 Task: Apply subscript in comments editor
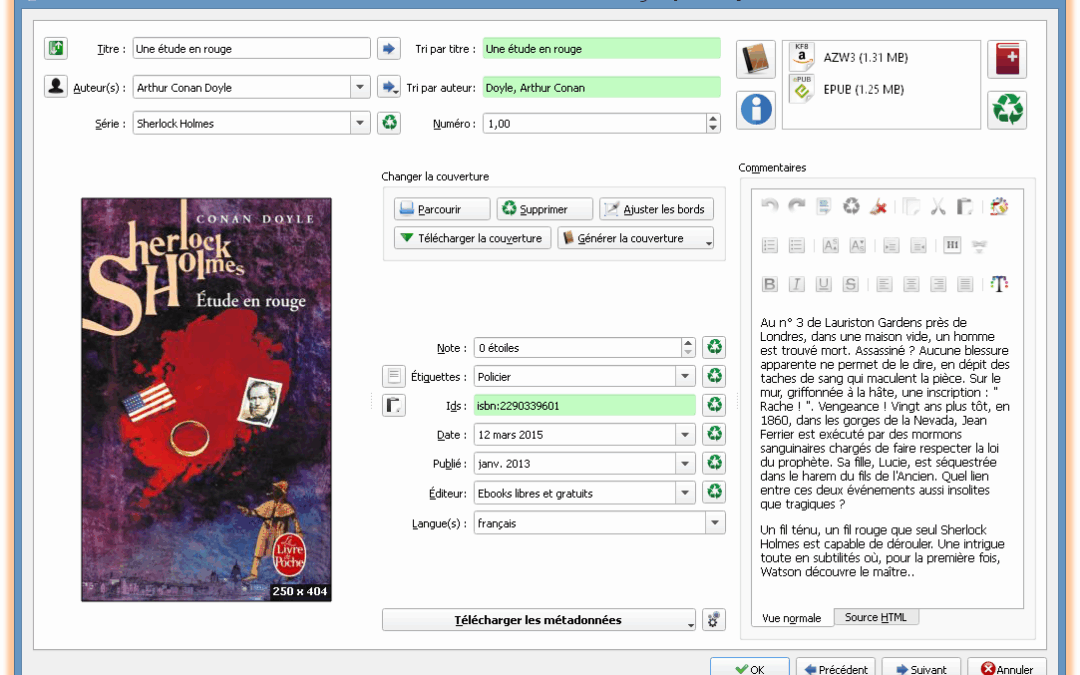pos(858,245)
